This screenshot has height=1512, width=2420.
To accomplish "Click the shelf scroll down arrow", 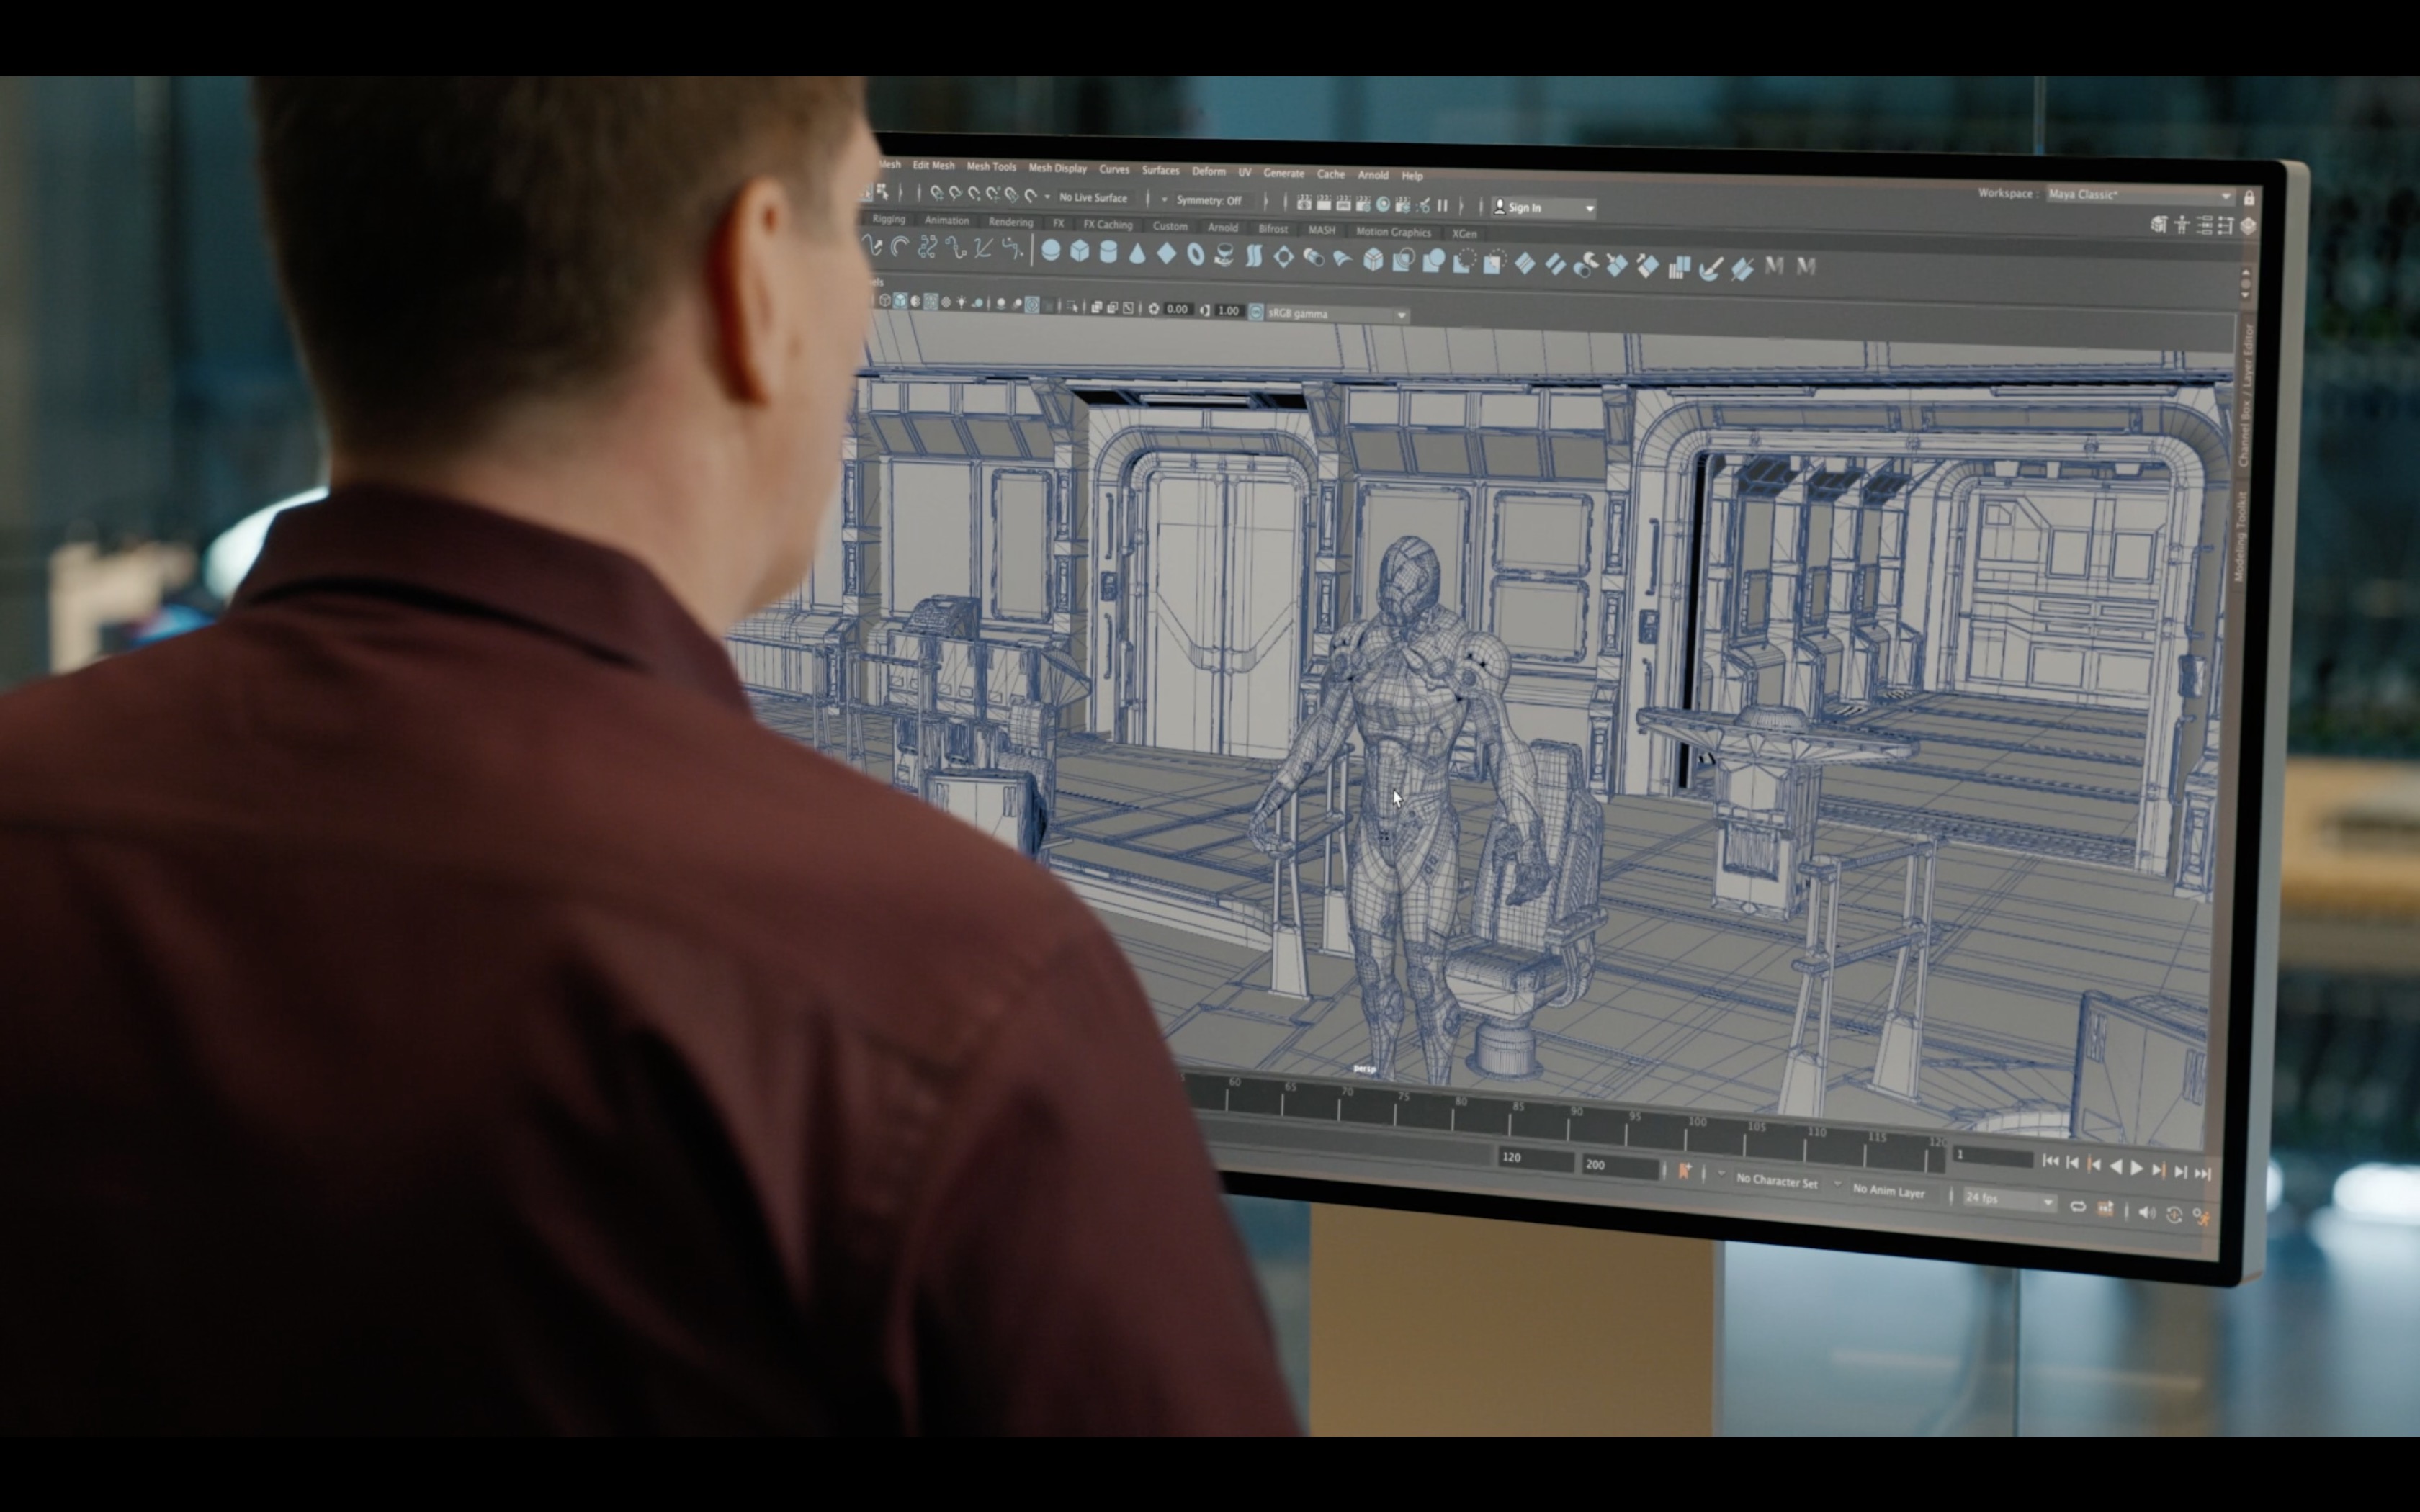I will [x=2245, y=295].
